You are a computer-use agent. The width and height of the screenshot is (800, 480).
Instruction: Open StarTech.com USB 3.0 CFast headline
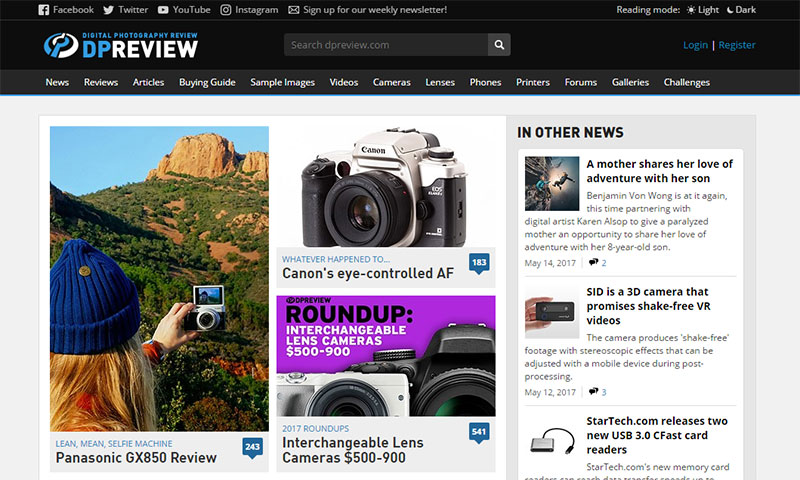point(657,435)
